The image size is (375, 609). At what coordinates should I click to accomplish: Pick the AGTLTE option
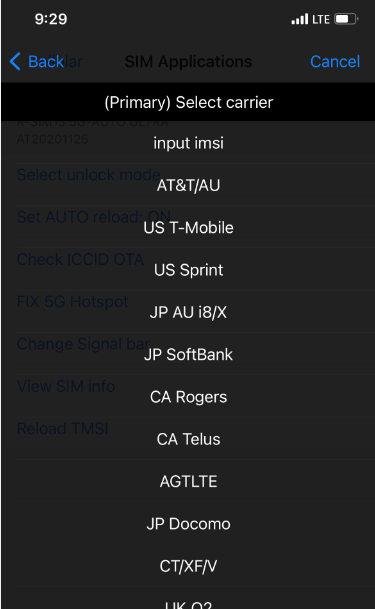pos(188,482)
